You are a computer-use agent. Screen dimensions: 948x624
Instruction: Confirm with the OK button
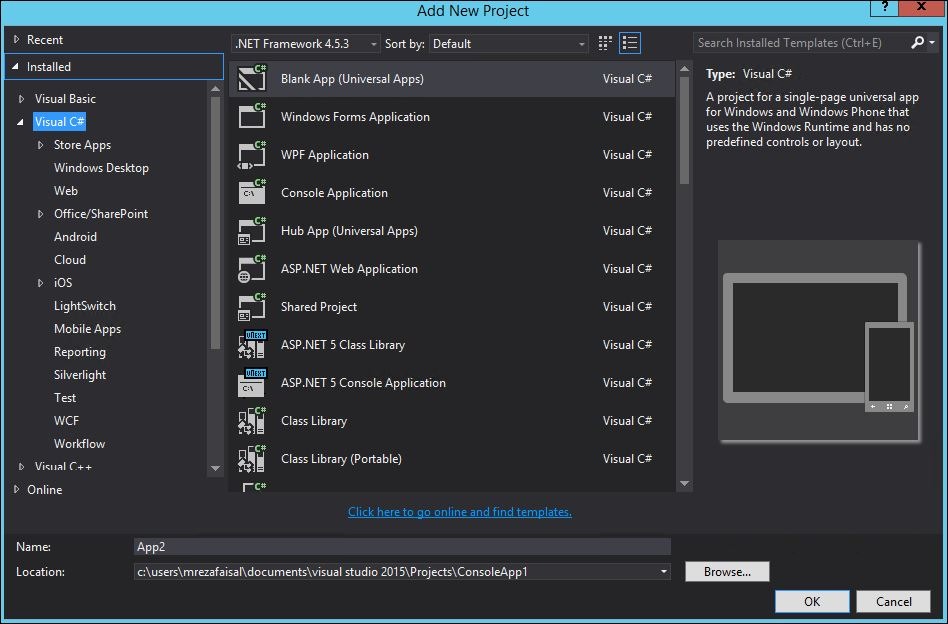[811, 601]
